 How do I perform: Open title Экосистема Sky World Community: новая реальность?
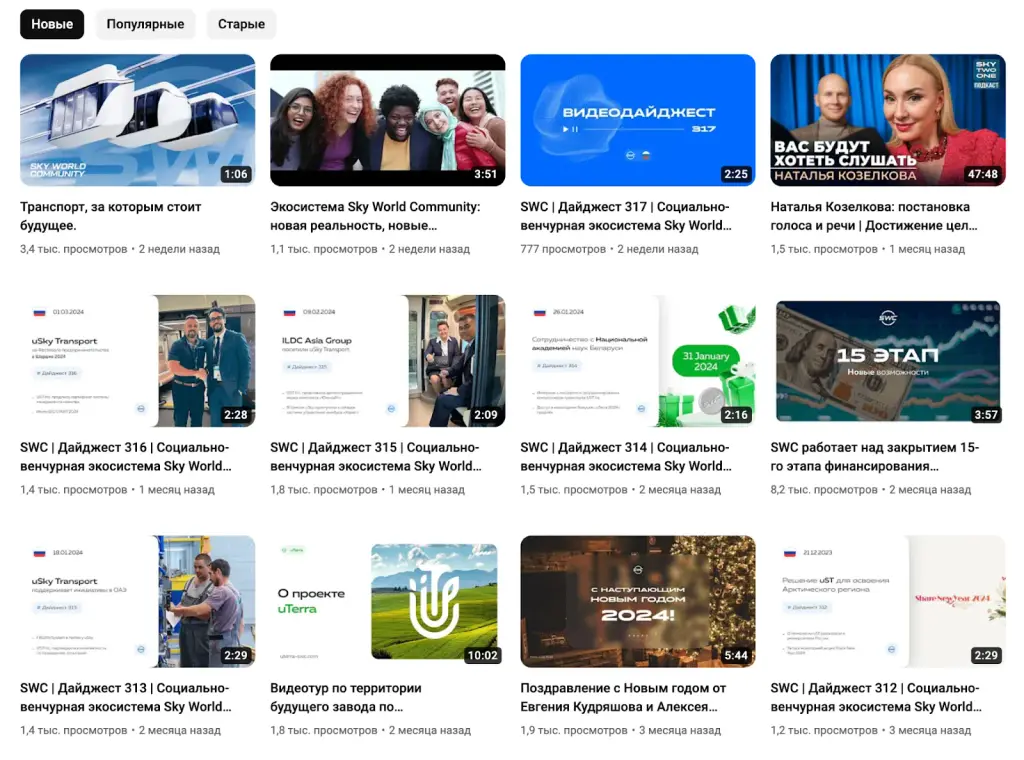pos(376,216)
